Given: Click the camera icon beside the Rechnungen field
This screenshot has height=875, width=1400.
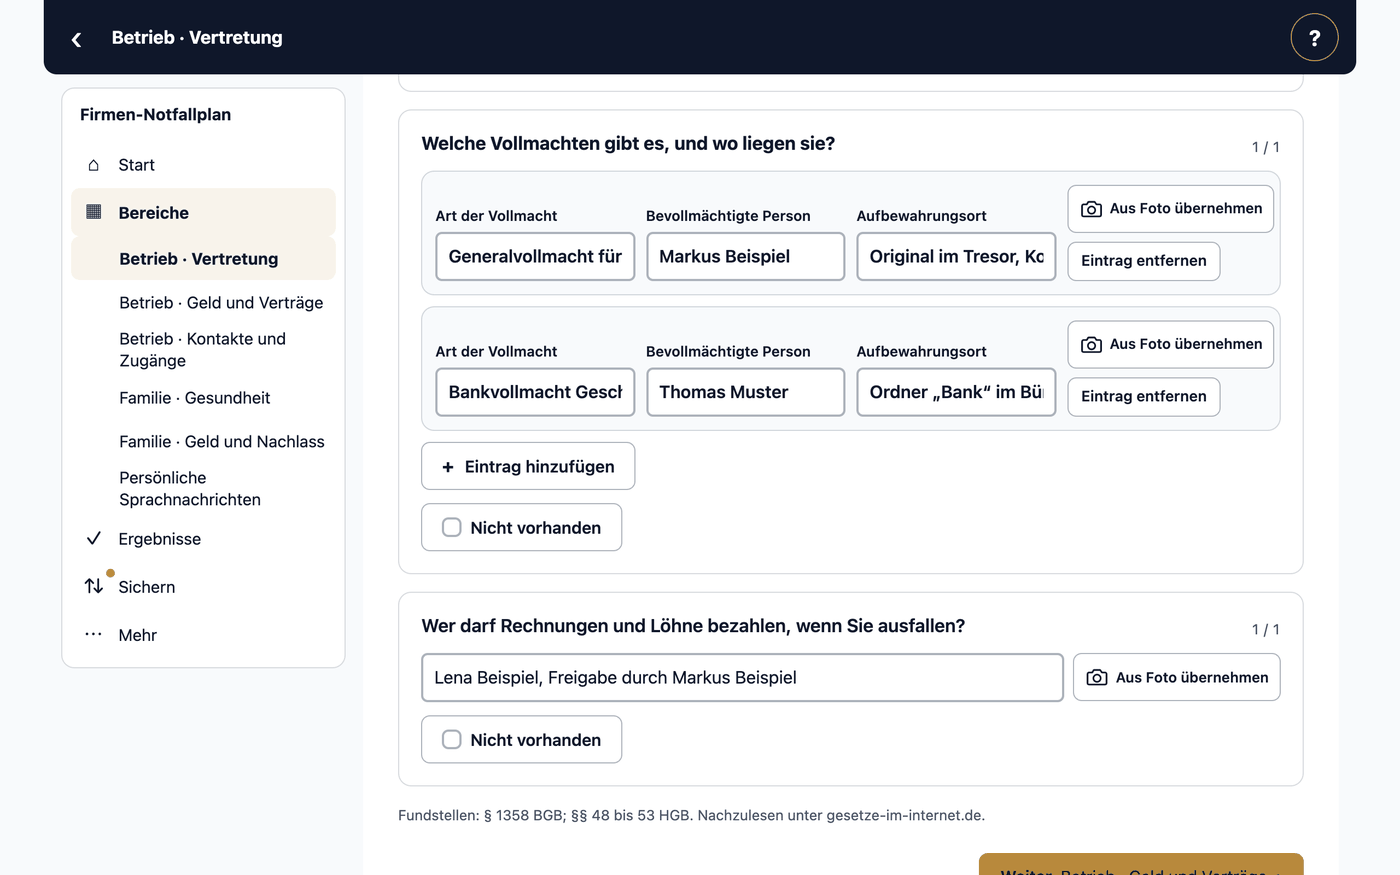Looking at the screenshot, I should (x=1097, y=677).
